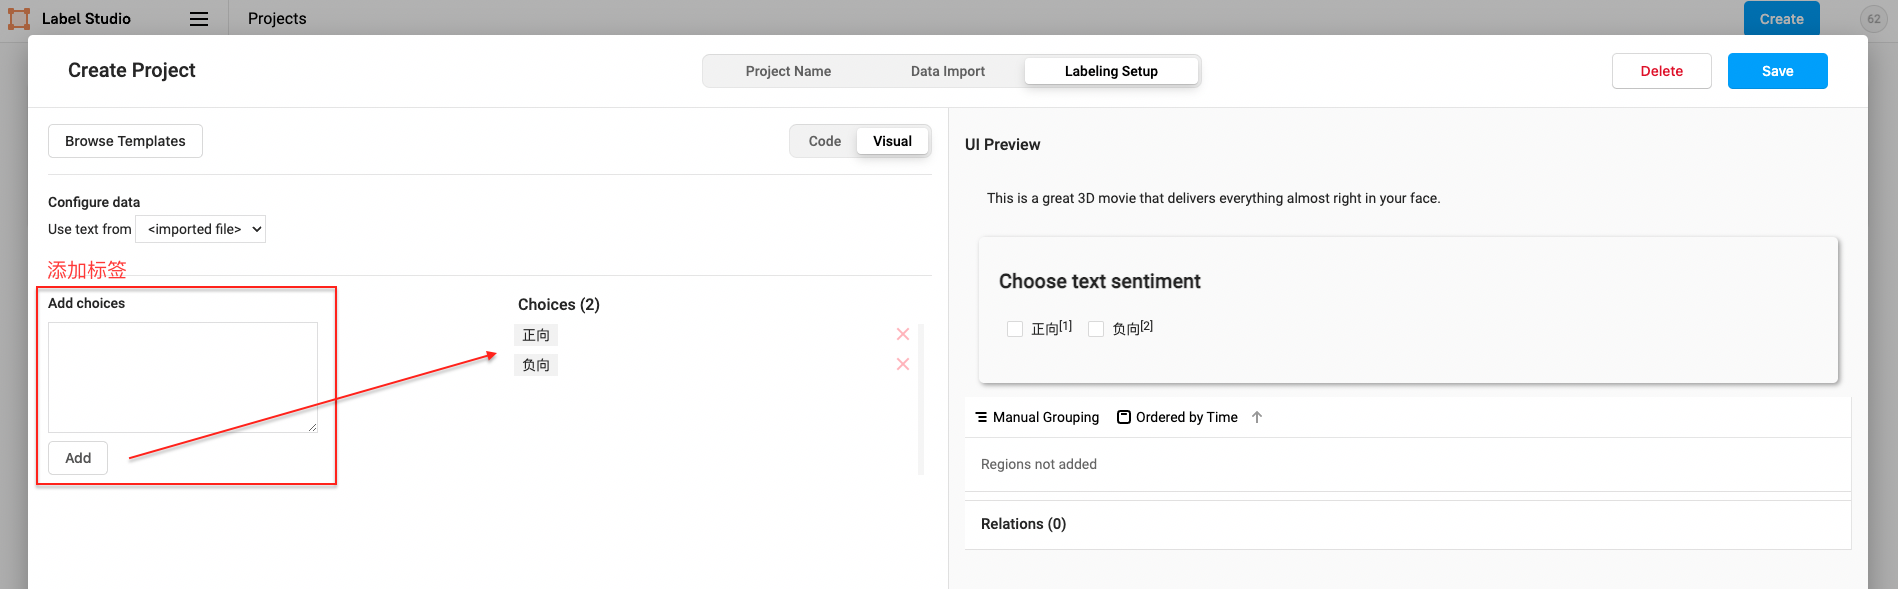Image resolution: width=1898 pixels, height=589 pixels.
Task: Check the 负向 sentiment checkbox
Action: pyautogui.click(x=1096, y=329)
